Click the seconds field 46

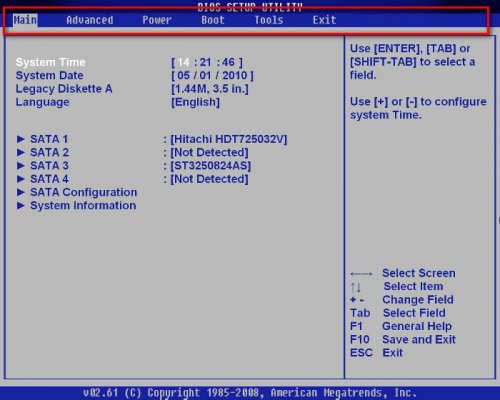coord(228,62)
